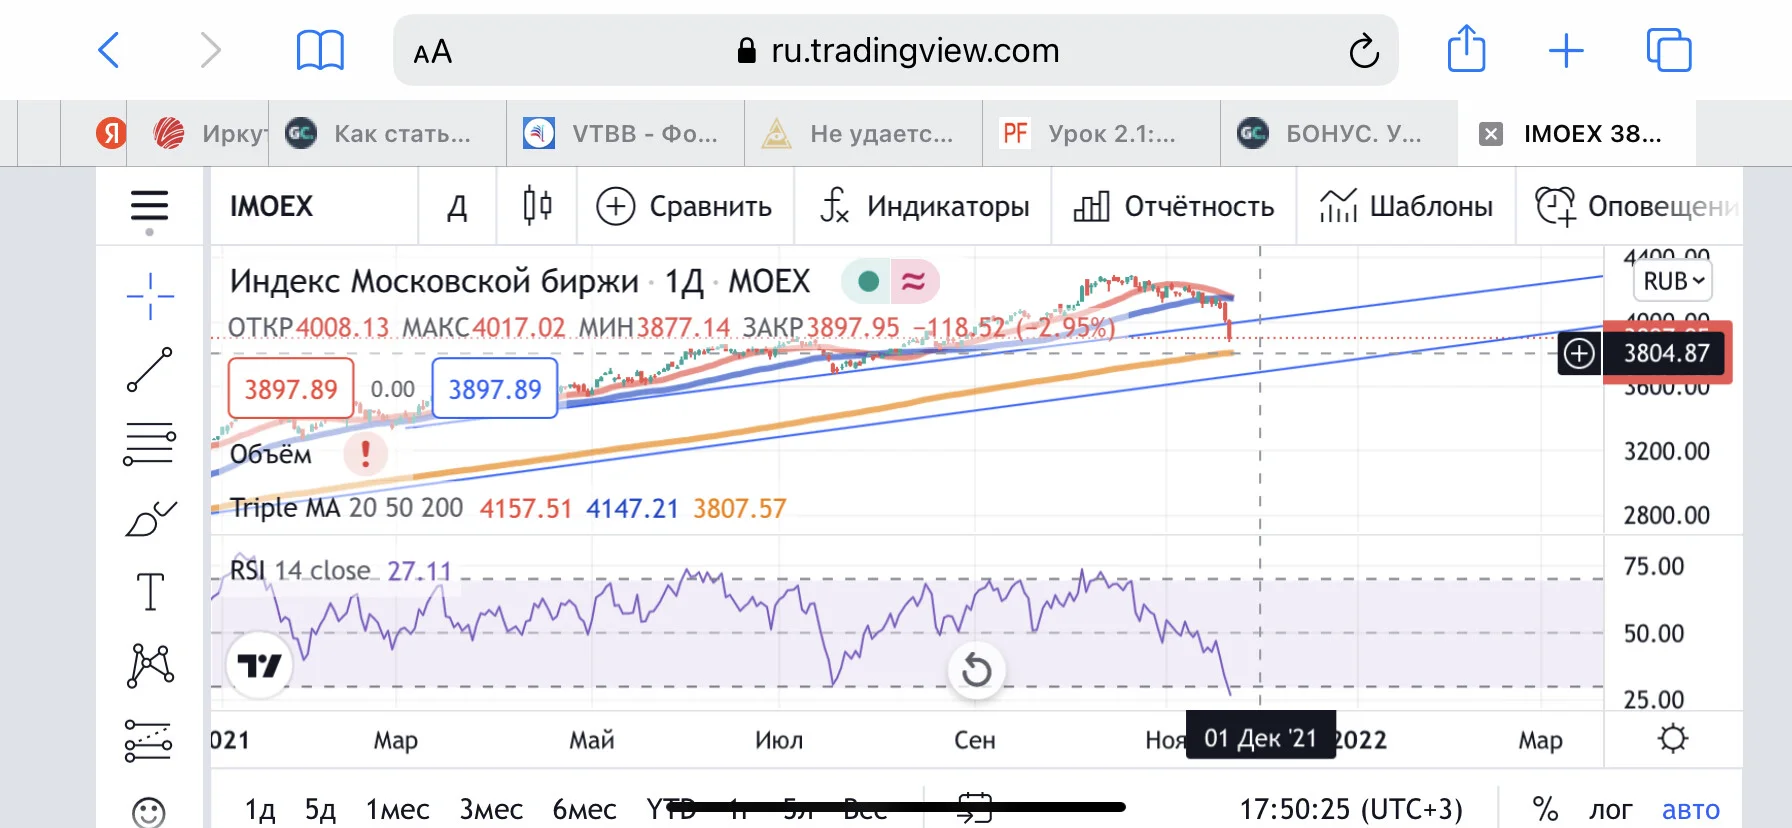
Task: Go back with Safari's back arrow
Action: coord(109,50)
